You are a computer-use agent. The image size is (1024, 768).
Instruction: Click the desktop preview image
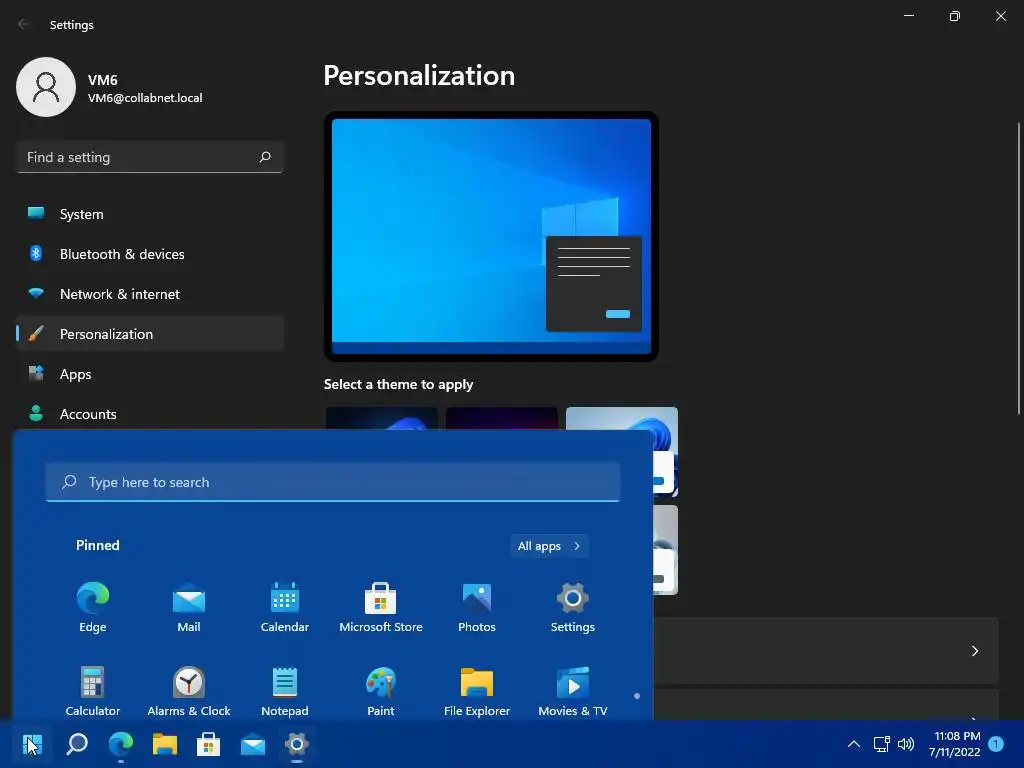pyautogui.click(x=491, y=236)
